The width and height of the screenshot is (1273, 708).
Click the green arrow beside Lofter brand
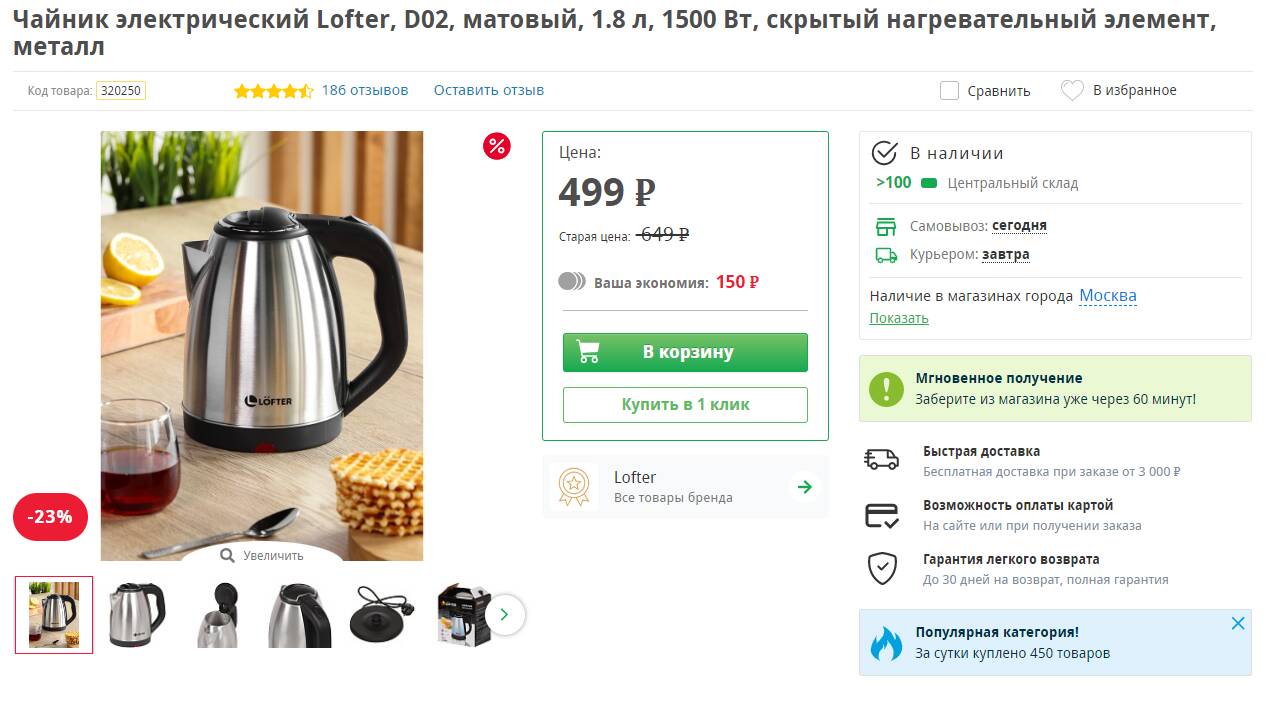click(x=804, y=487)
